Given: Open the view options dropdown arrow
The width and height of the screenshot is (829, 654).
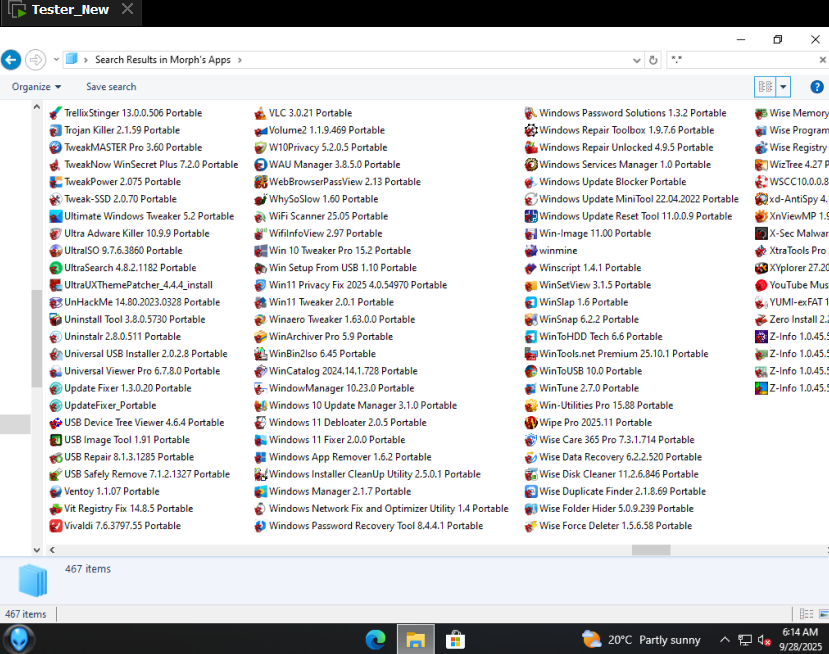Looking at the screenshot, I should (783, 87).
